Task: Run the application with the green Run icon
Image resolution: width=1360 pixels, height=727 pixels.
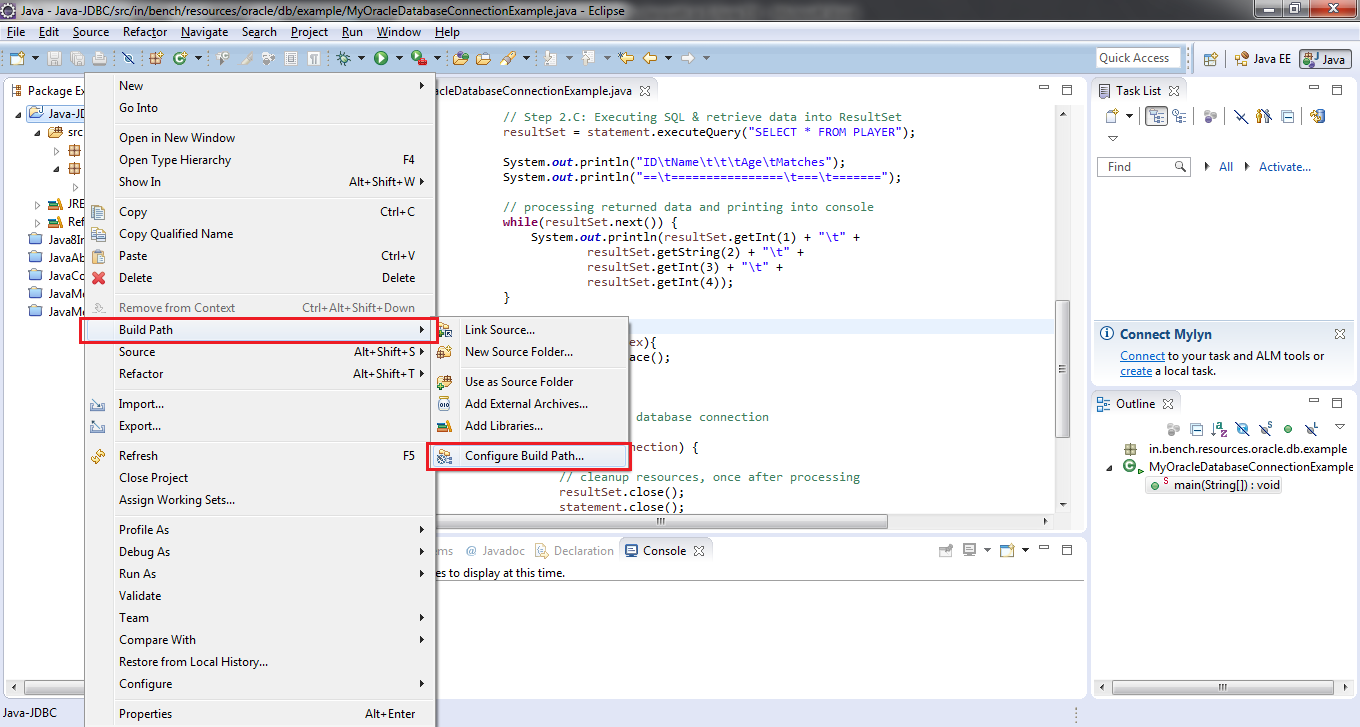Action: pos(381,58)
